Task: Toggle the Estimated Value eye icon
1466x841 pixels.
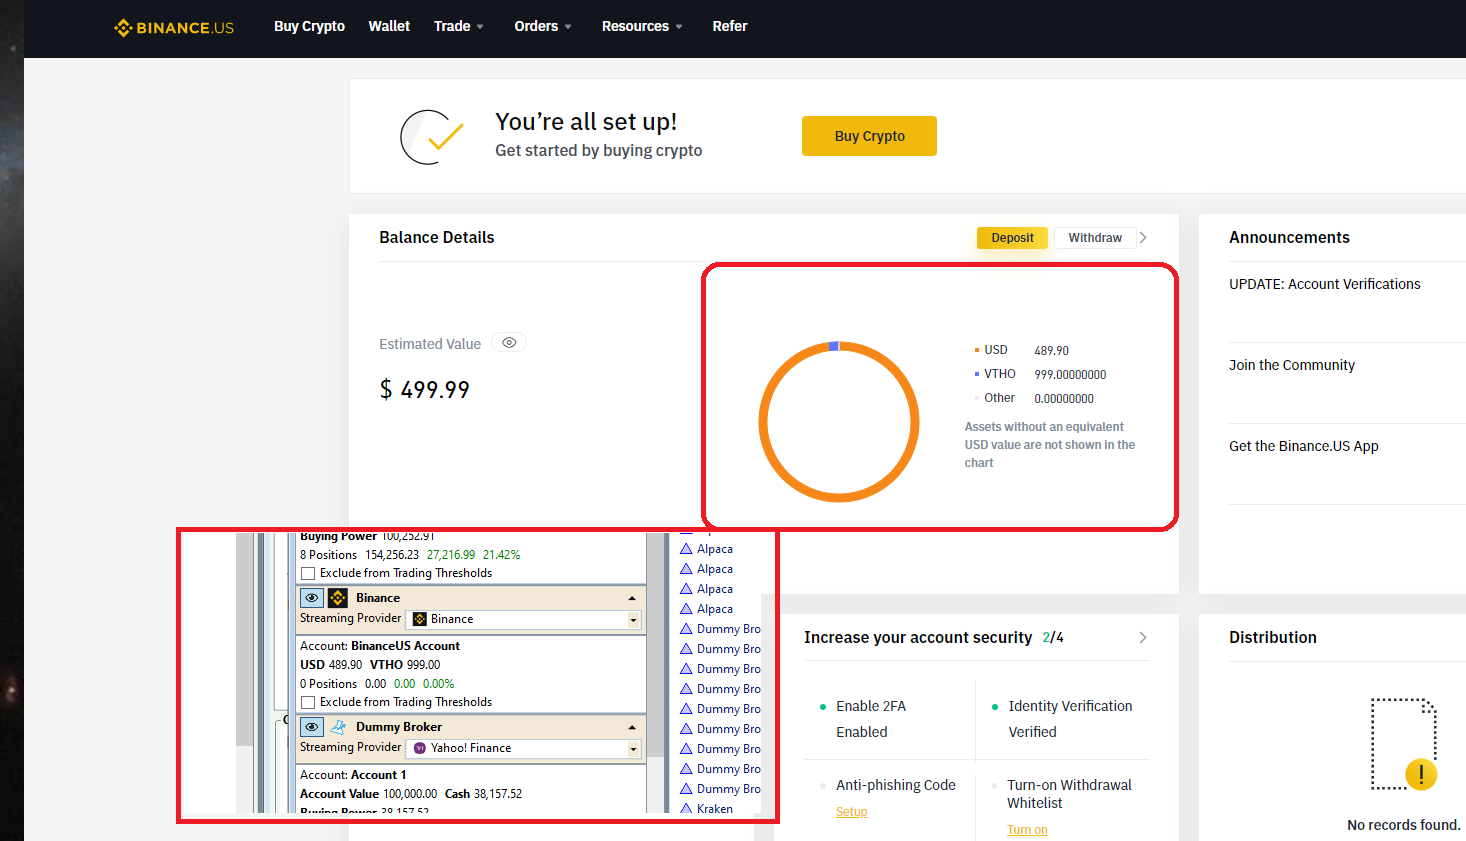Action: (x=509, y=343)
